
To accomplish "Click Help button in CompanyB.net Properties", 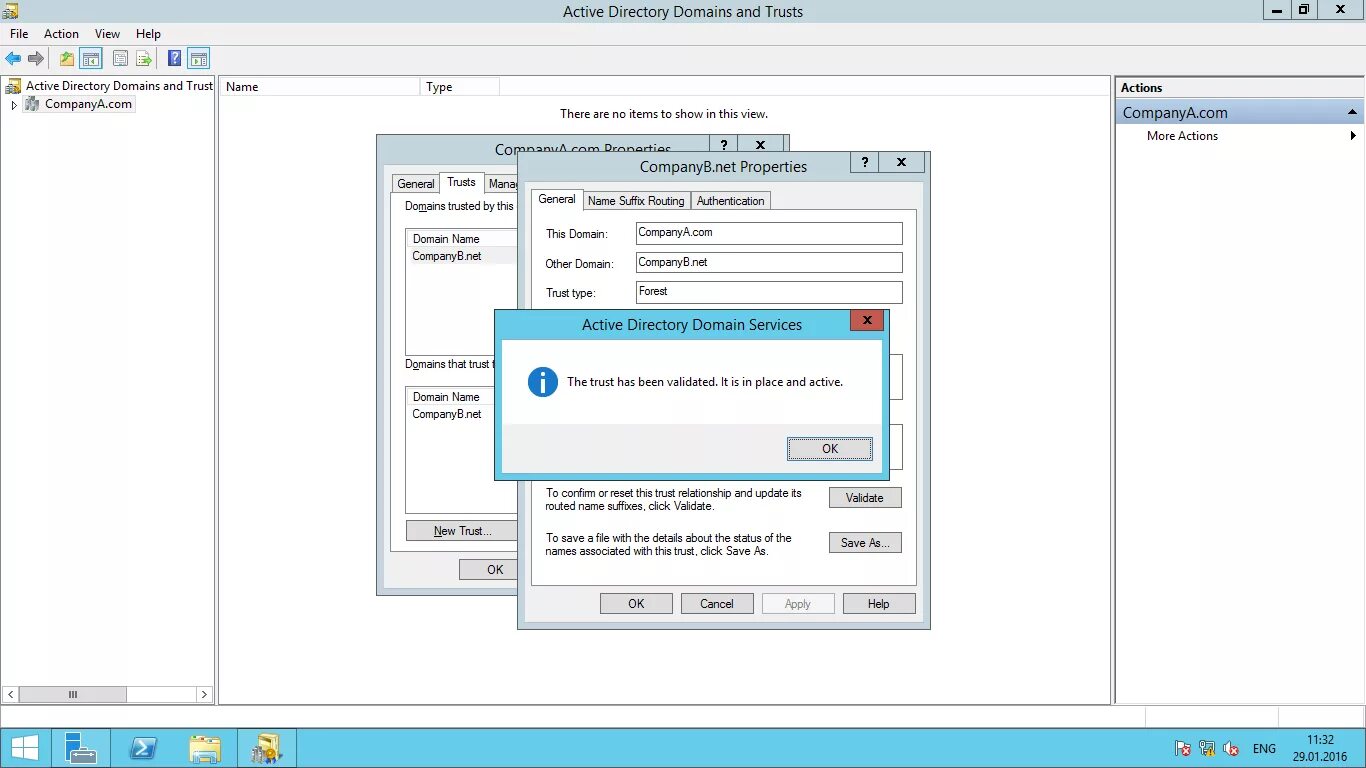I will [879, 604].
